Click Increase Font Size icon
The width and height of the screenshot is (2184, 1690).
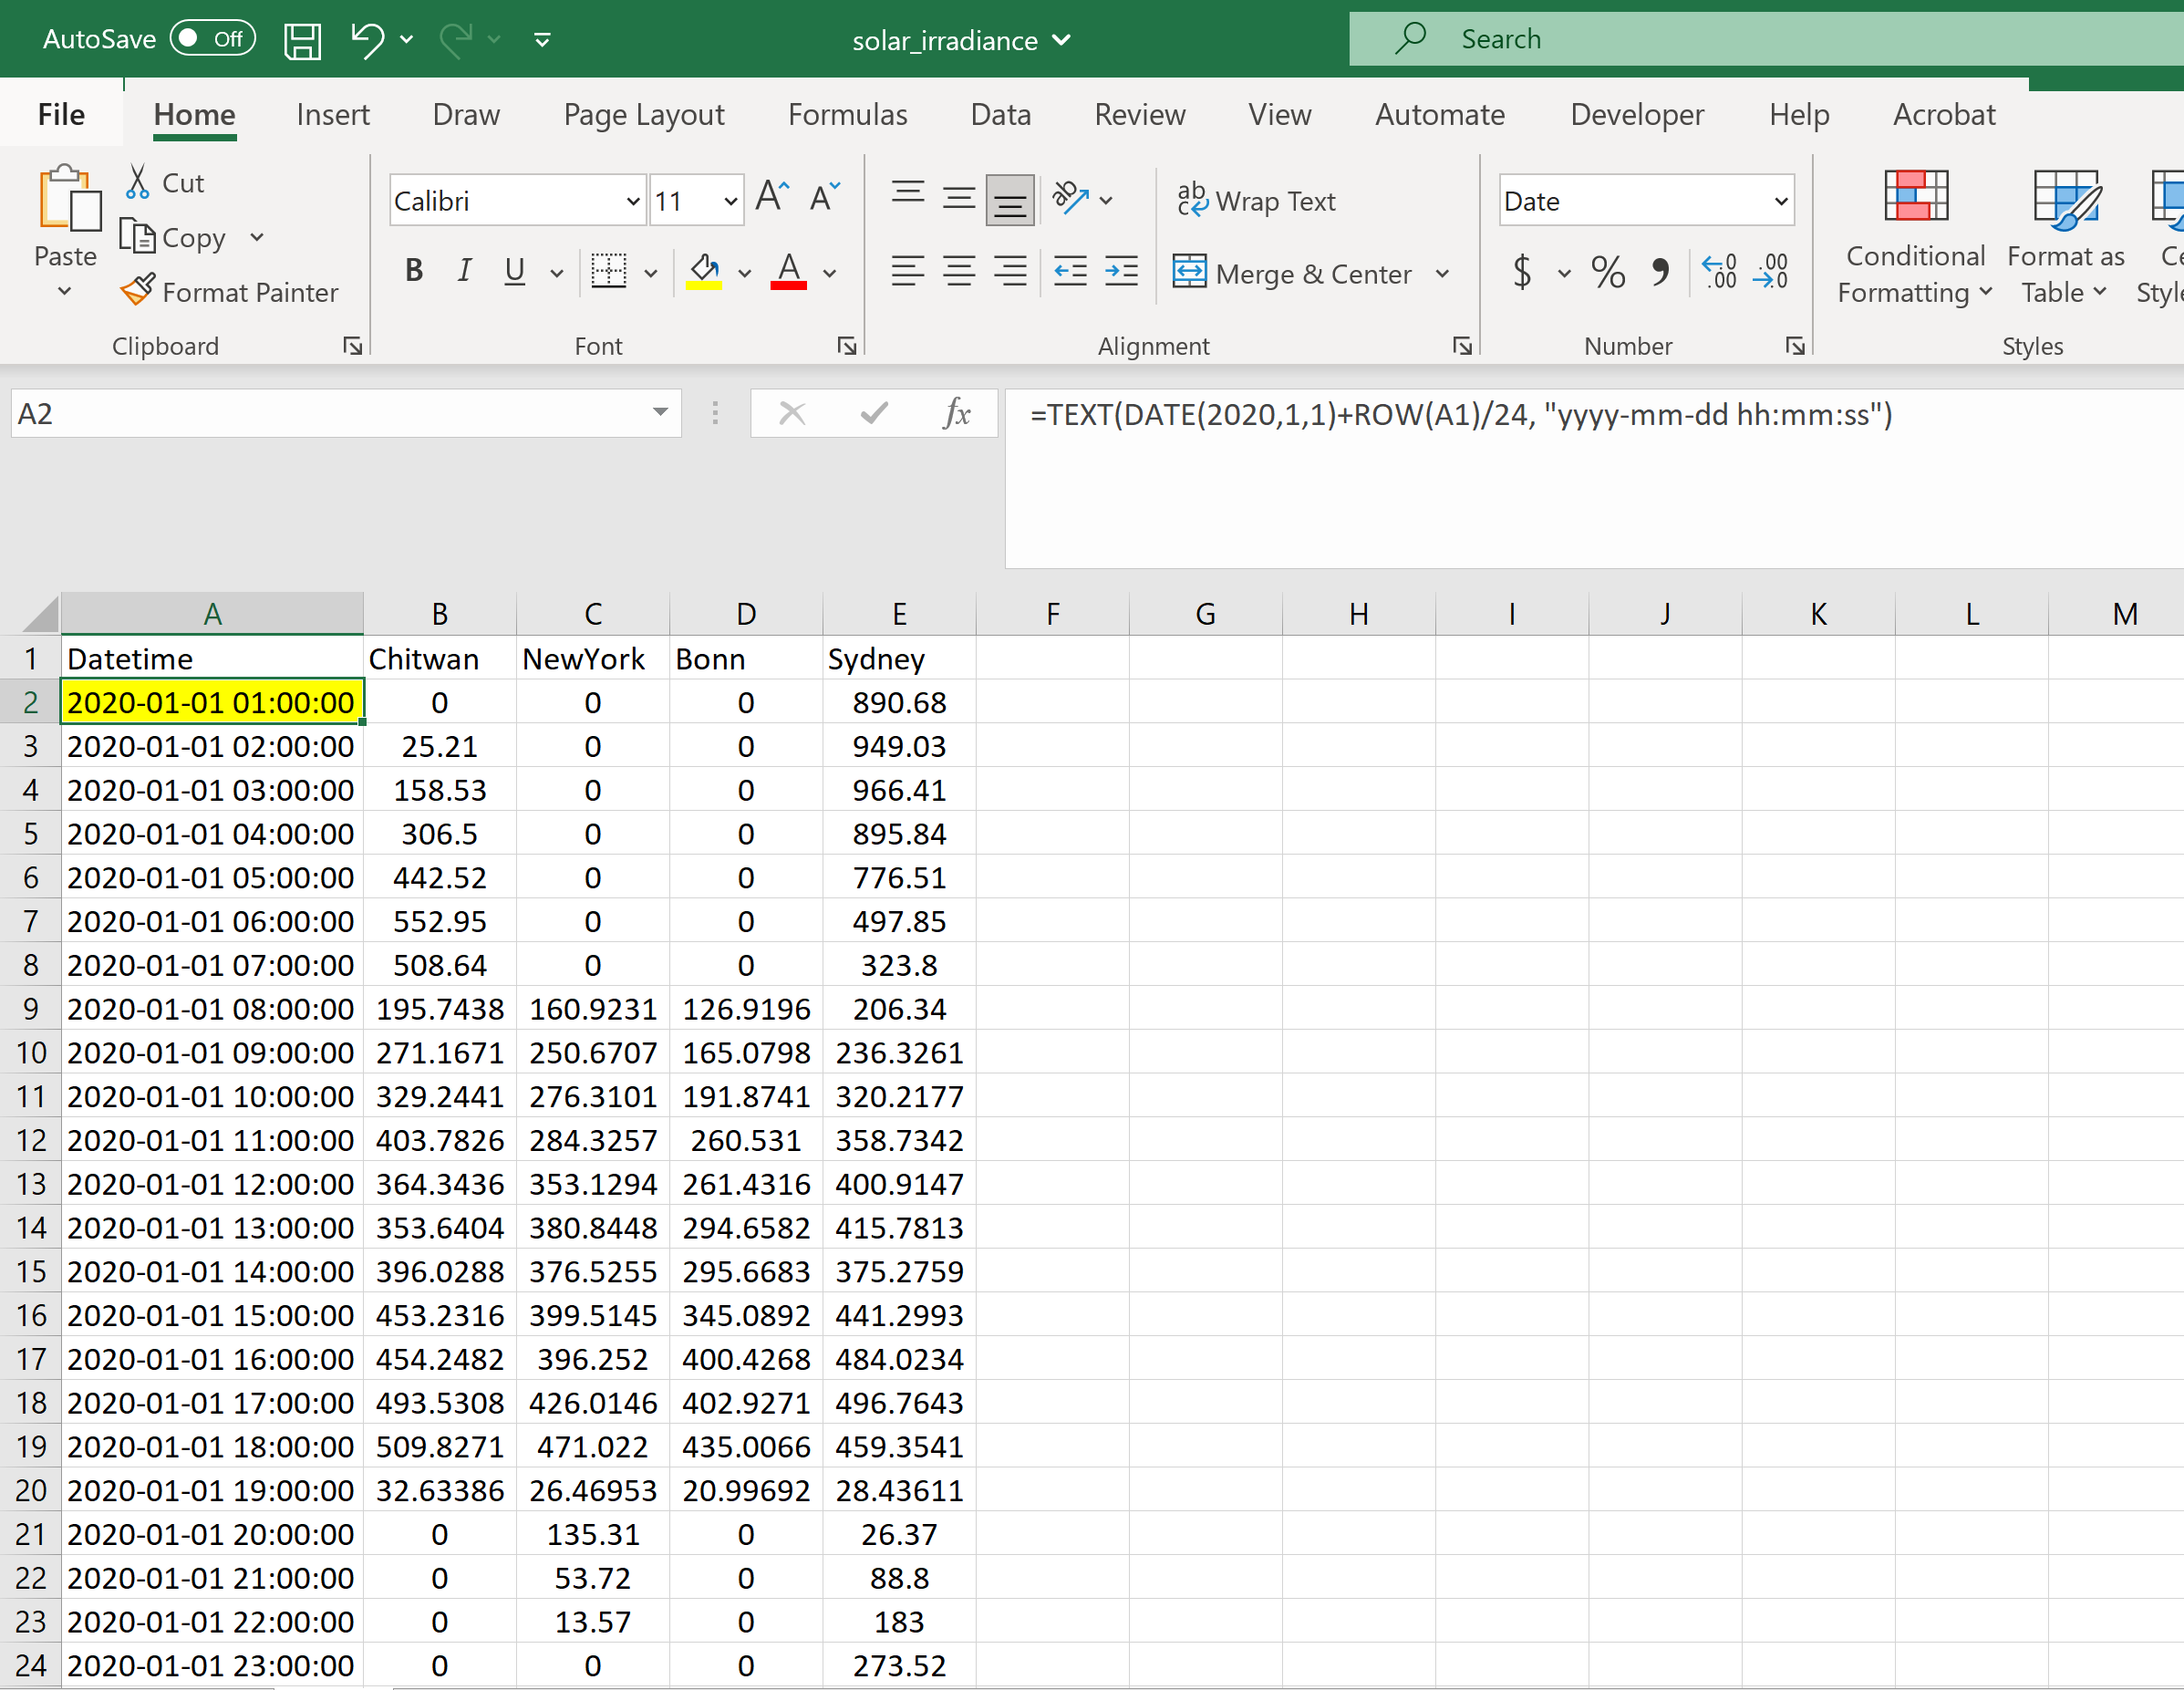click(772, 197)
